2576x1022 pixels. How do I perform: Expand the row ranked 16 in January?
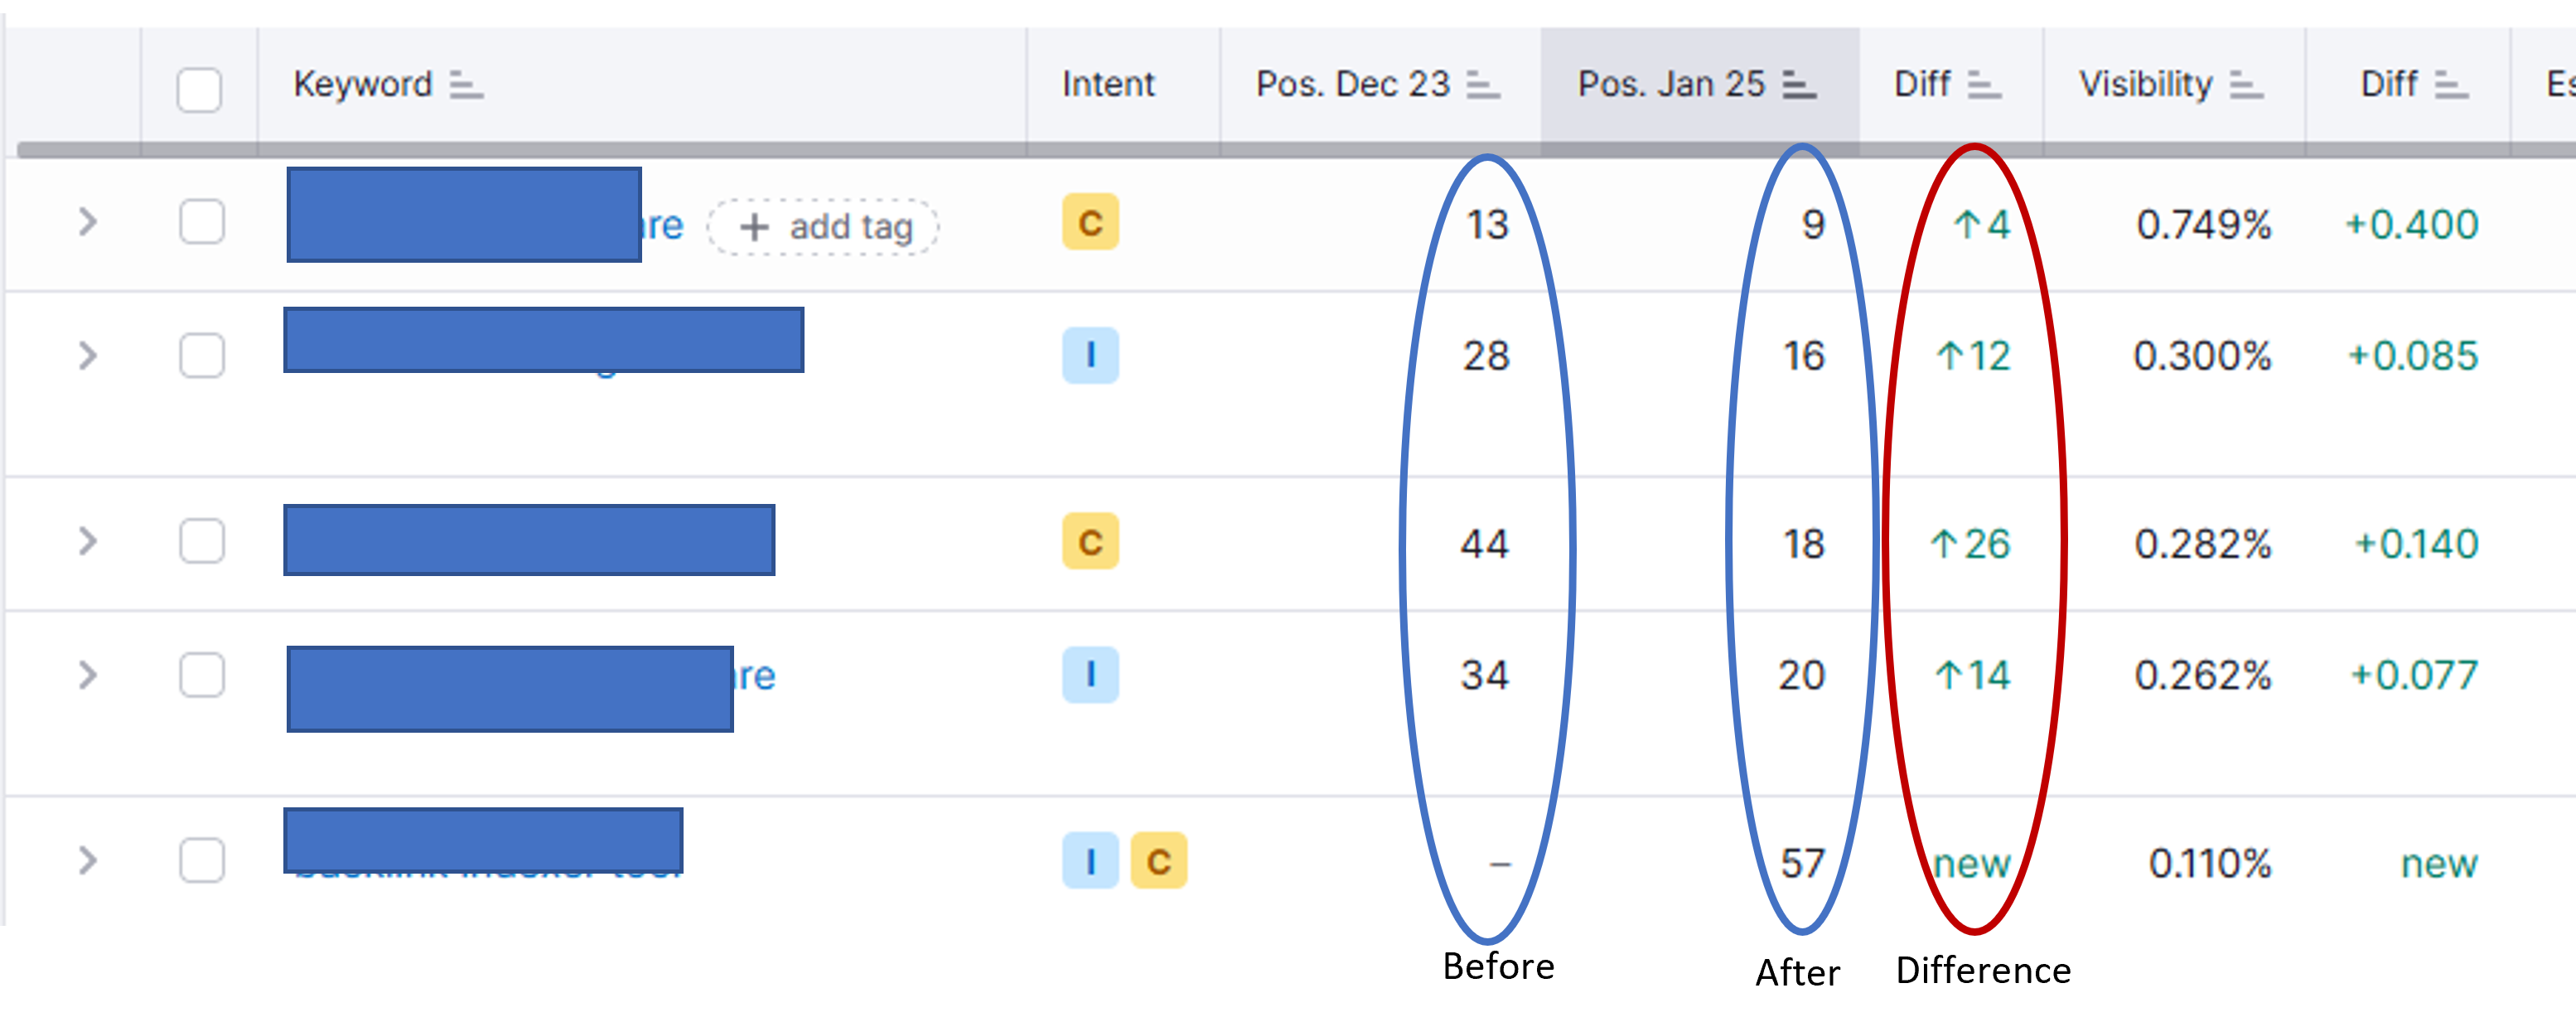88,355
